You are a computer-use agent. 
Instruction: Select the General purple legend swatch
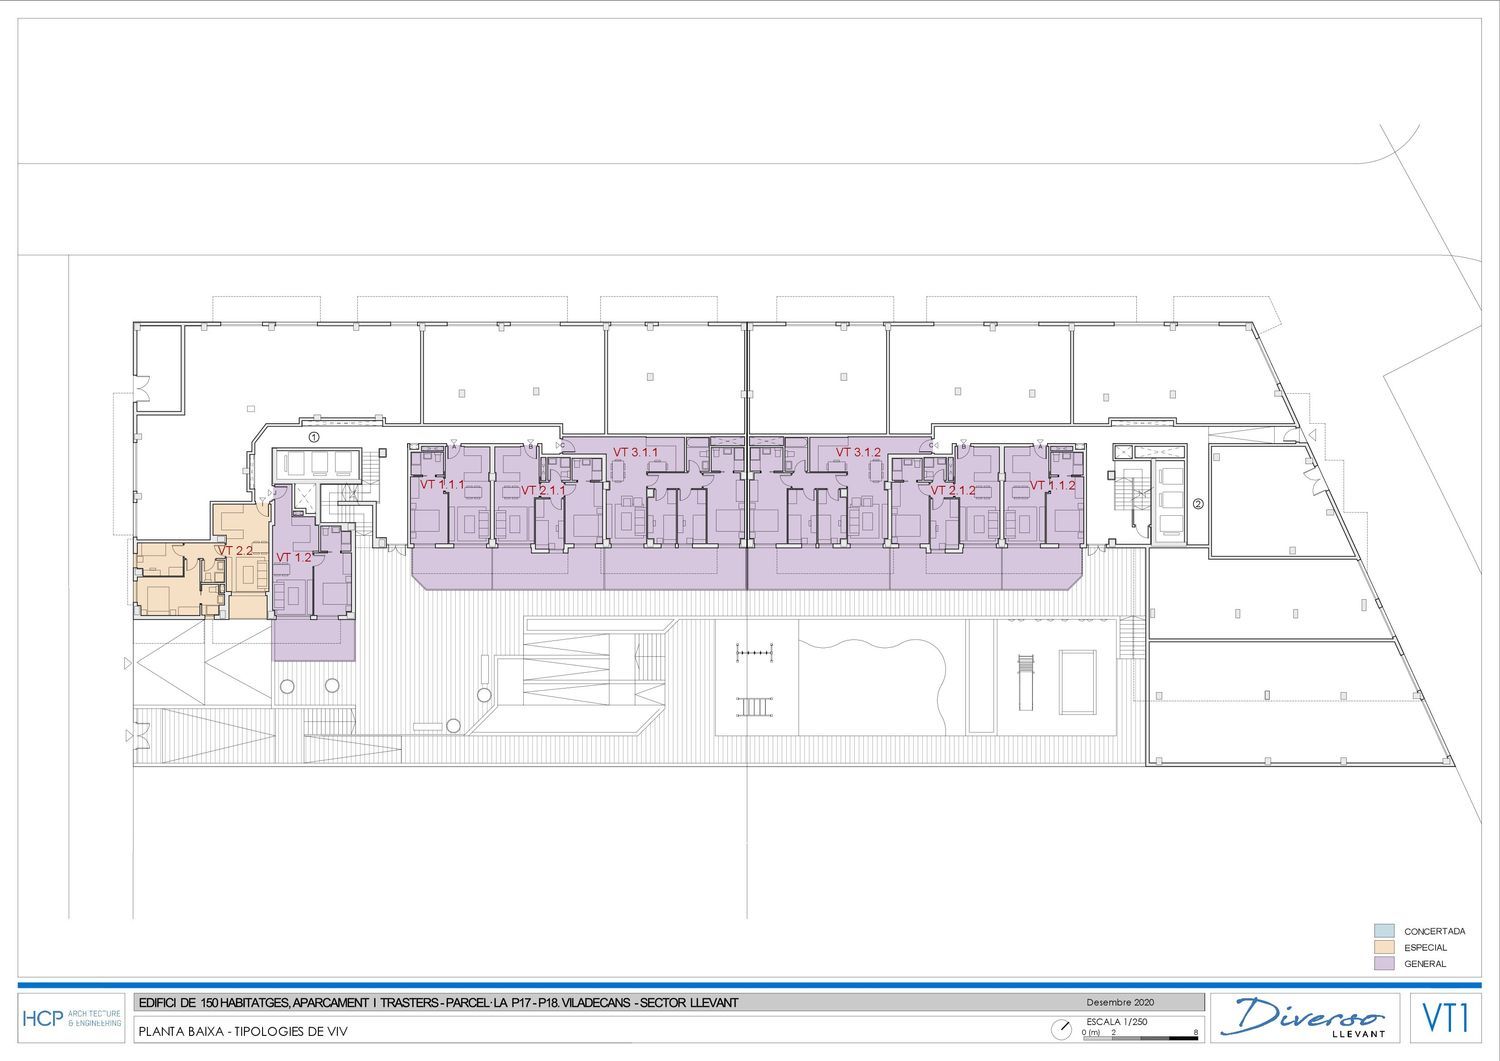[x=1384, y=964]
